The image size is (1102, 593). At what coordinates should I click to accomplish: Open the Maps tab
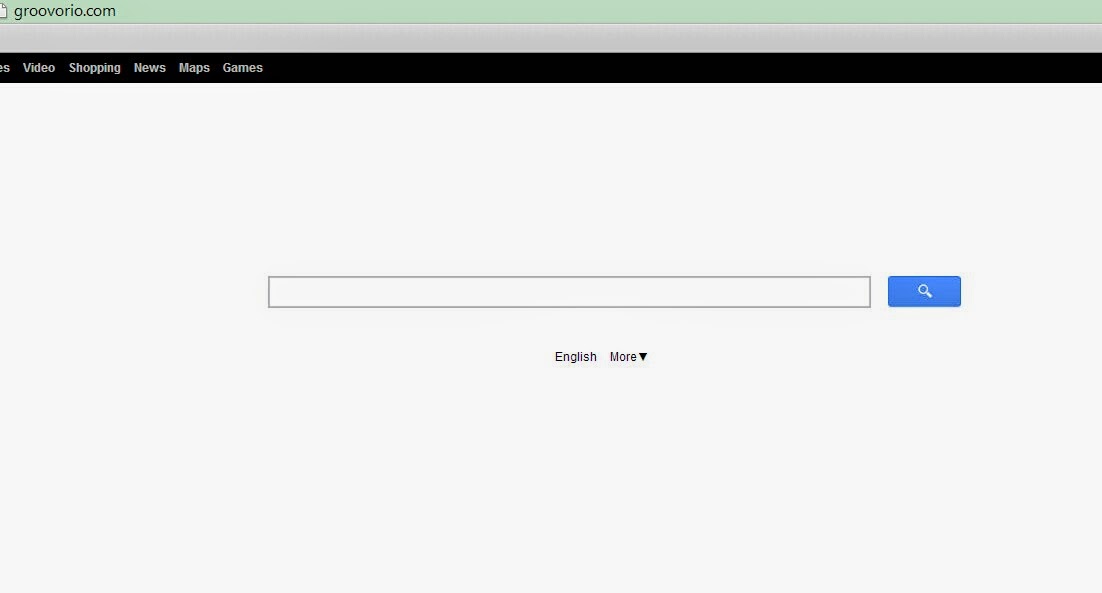coord(194,67)
